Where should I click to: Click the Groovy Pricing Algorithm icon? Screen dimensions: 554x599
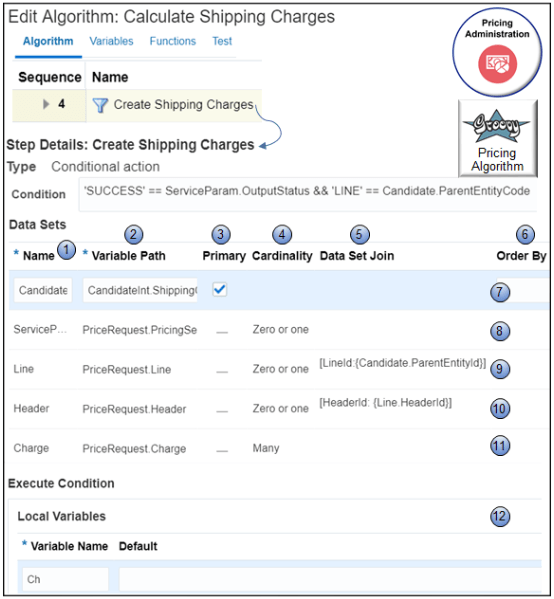point(497,138)
